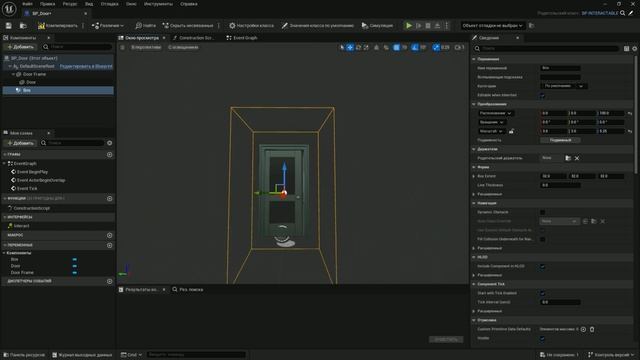This screenshot has width=640, height=360.
Task: Open viewport options hamburger menu
Action: 122,47
